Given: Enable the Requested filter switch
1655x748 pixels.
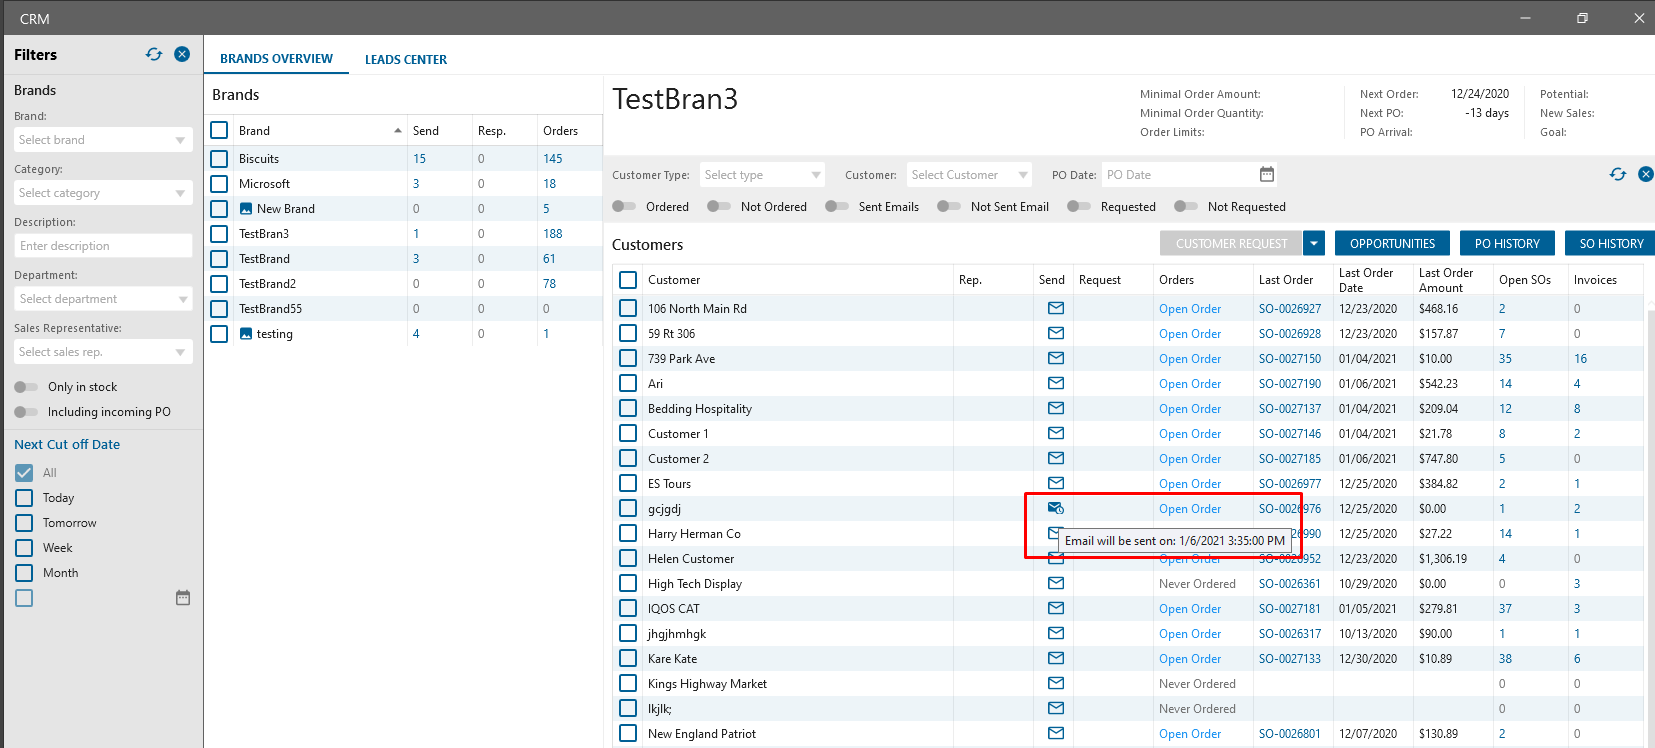Looking at the screenshot, I should 1079,207.
